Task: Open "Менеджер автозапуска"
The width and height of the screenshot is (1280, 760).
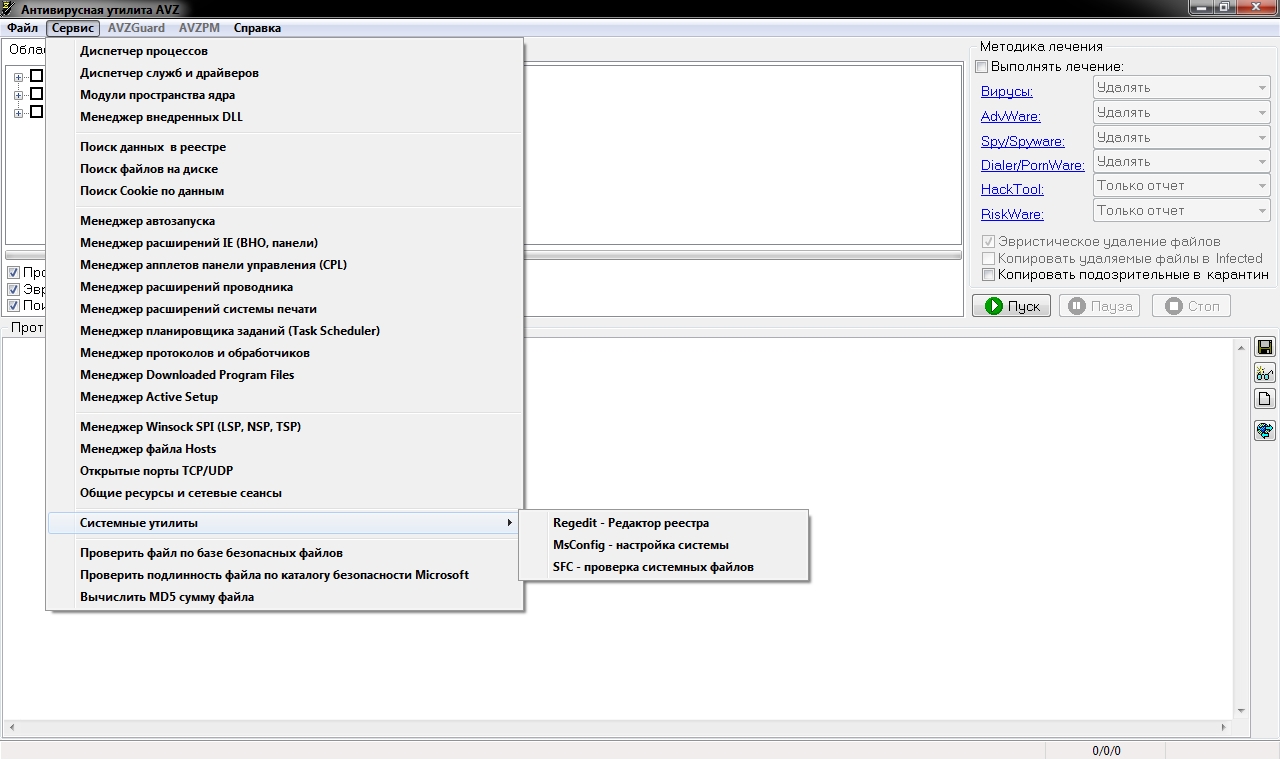Action: point(285,221)
